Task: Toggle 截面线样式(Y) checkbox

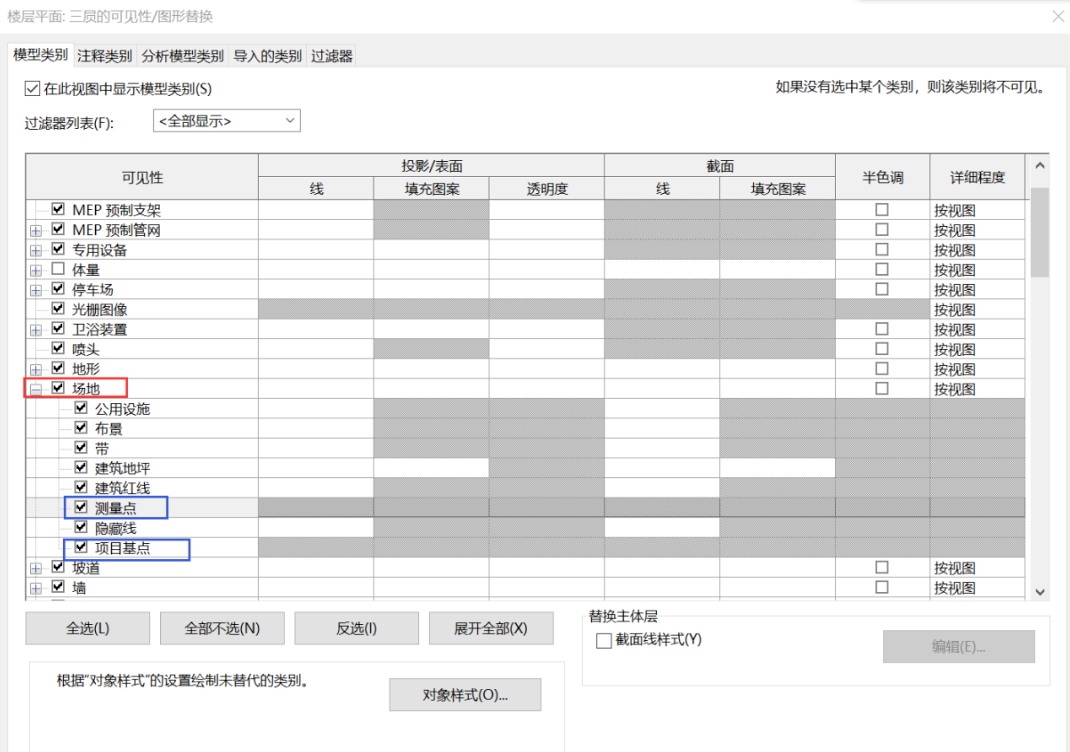Action: [603, 641]
